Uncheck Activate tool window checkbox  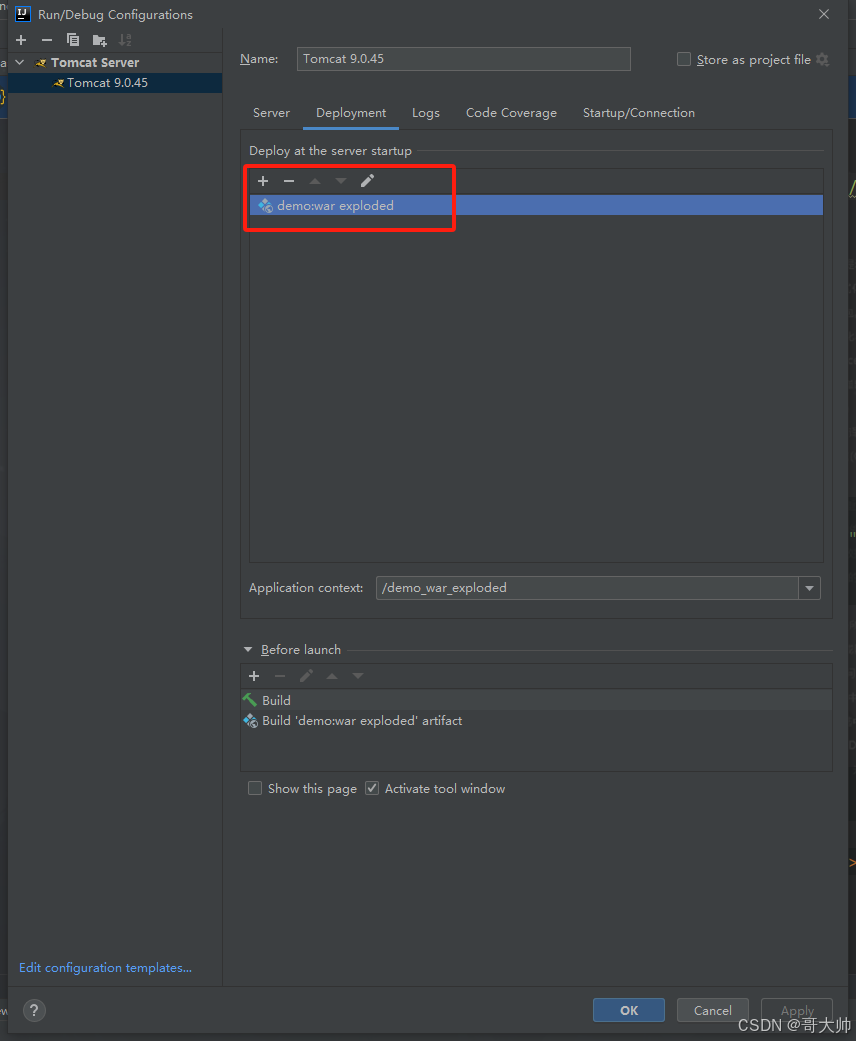(372, 788)
